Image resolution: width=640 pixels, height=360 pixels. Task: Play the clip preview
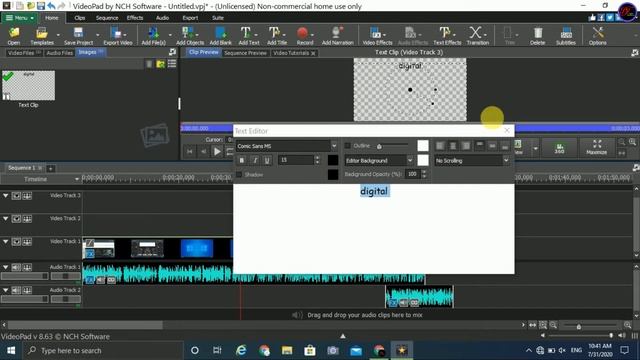click(217, 152)
